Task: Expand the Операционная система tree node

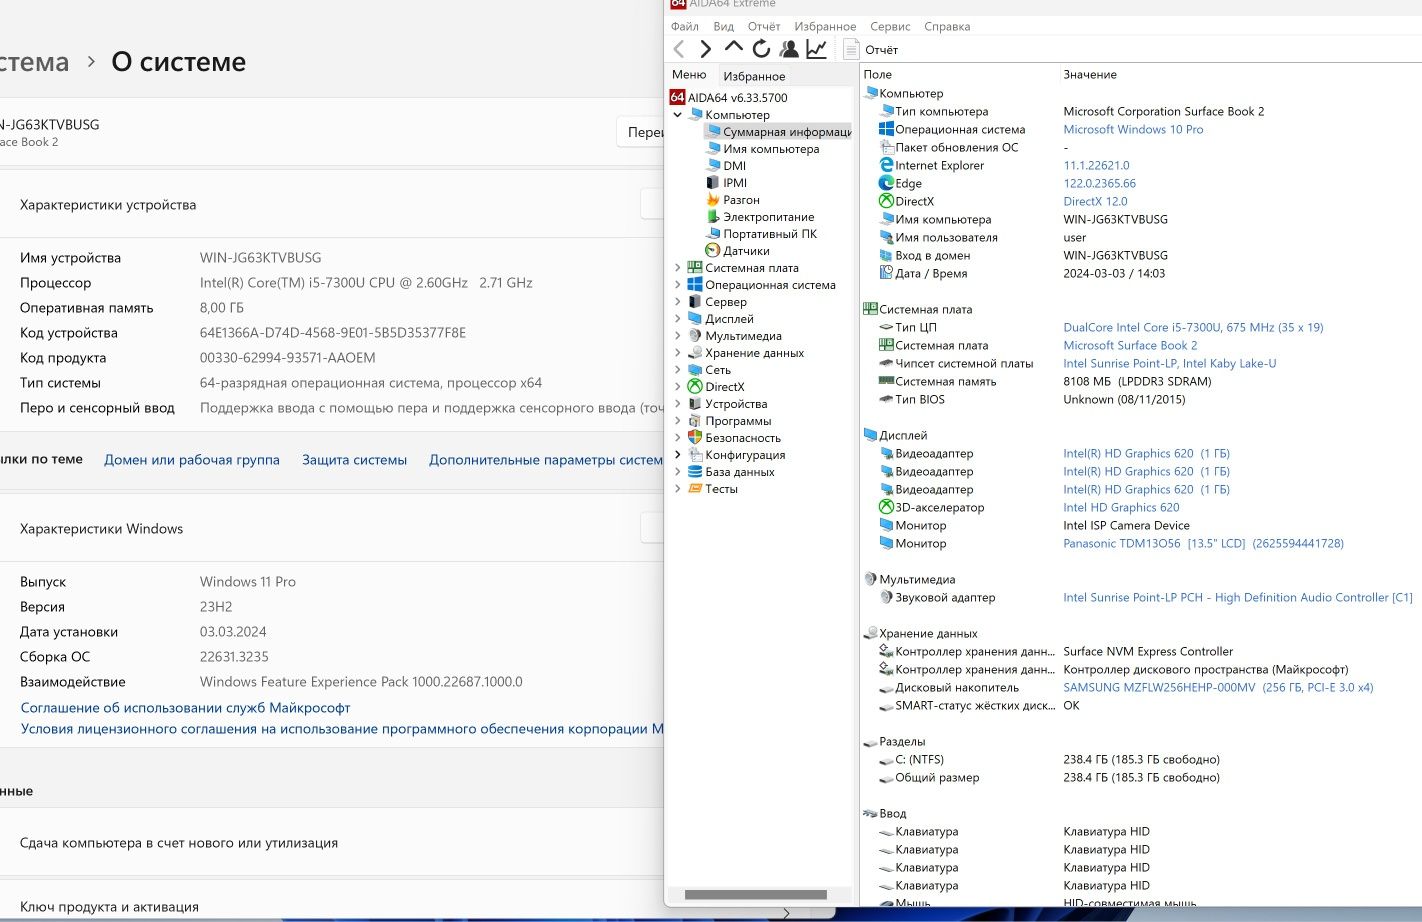Action: tap(678, 285)
